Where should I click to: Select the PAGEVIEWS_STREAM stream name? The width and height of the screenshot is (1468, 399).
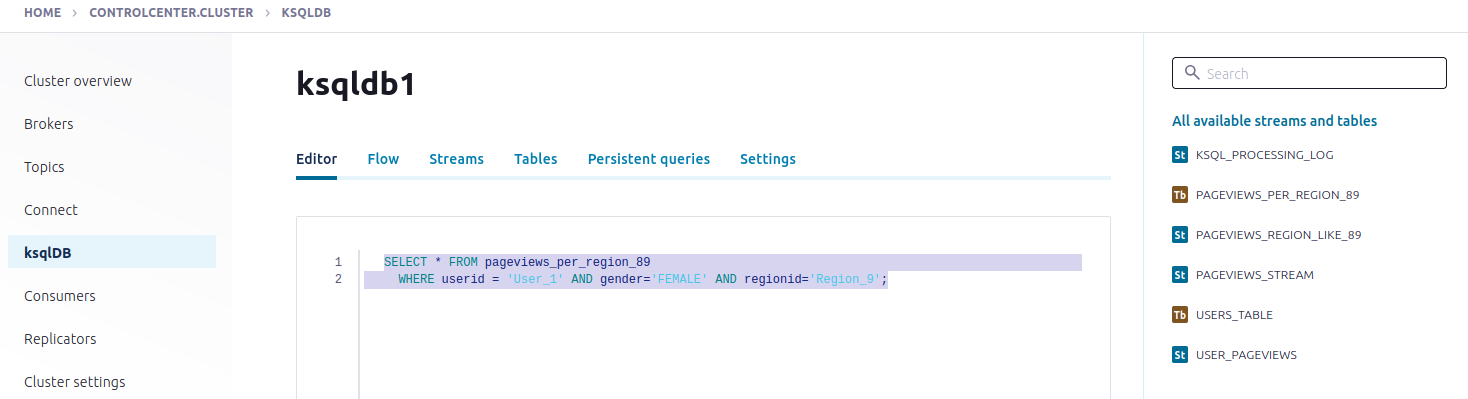(1254, 275)
